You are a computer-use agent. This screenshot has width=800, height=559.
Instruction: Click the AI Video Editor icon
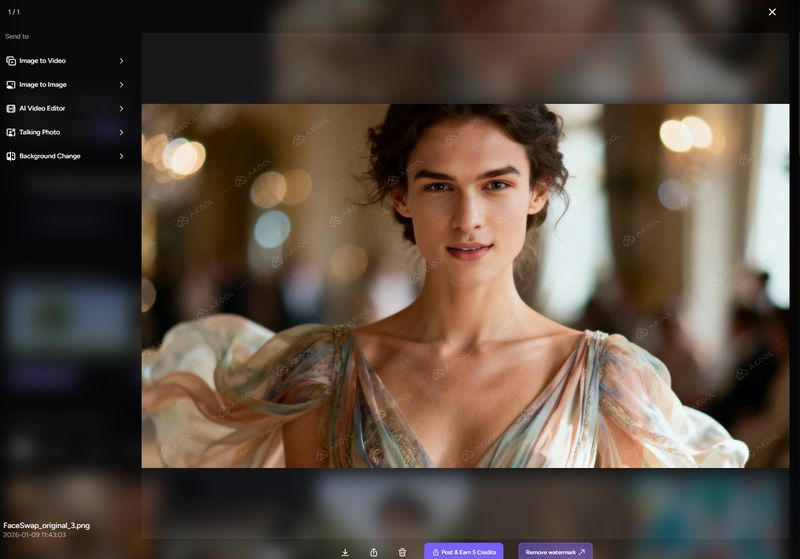coord(11,108)
